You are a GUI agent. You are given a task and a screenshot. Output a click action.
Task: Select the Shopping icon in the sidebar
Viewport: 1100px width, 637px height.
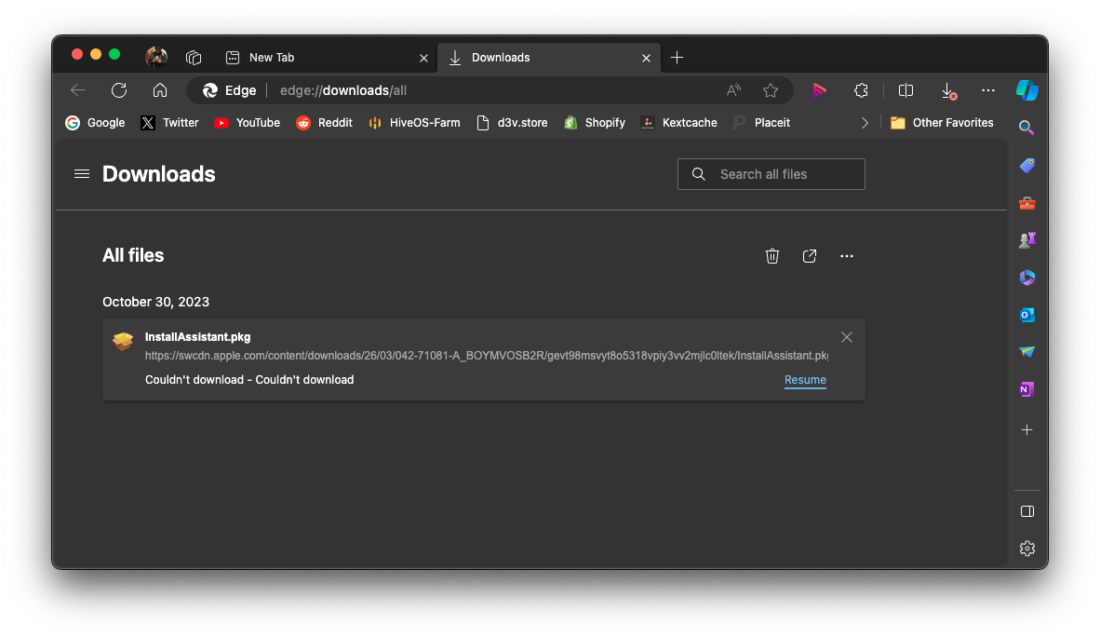(1027, 165)
